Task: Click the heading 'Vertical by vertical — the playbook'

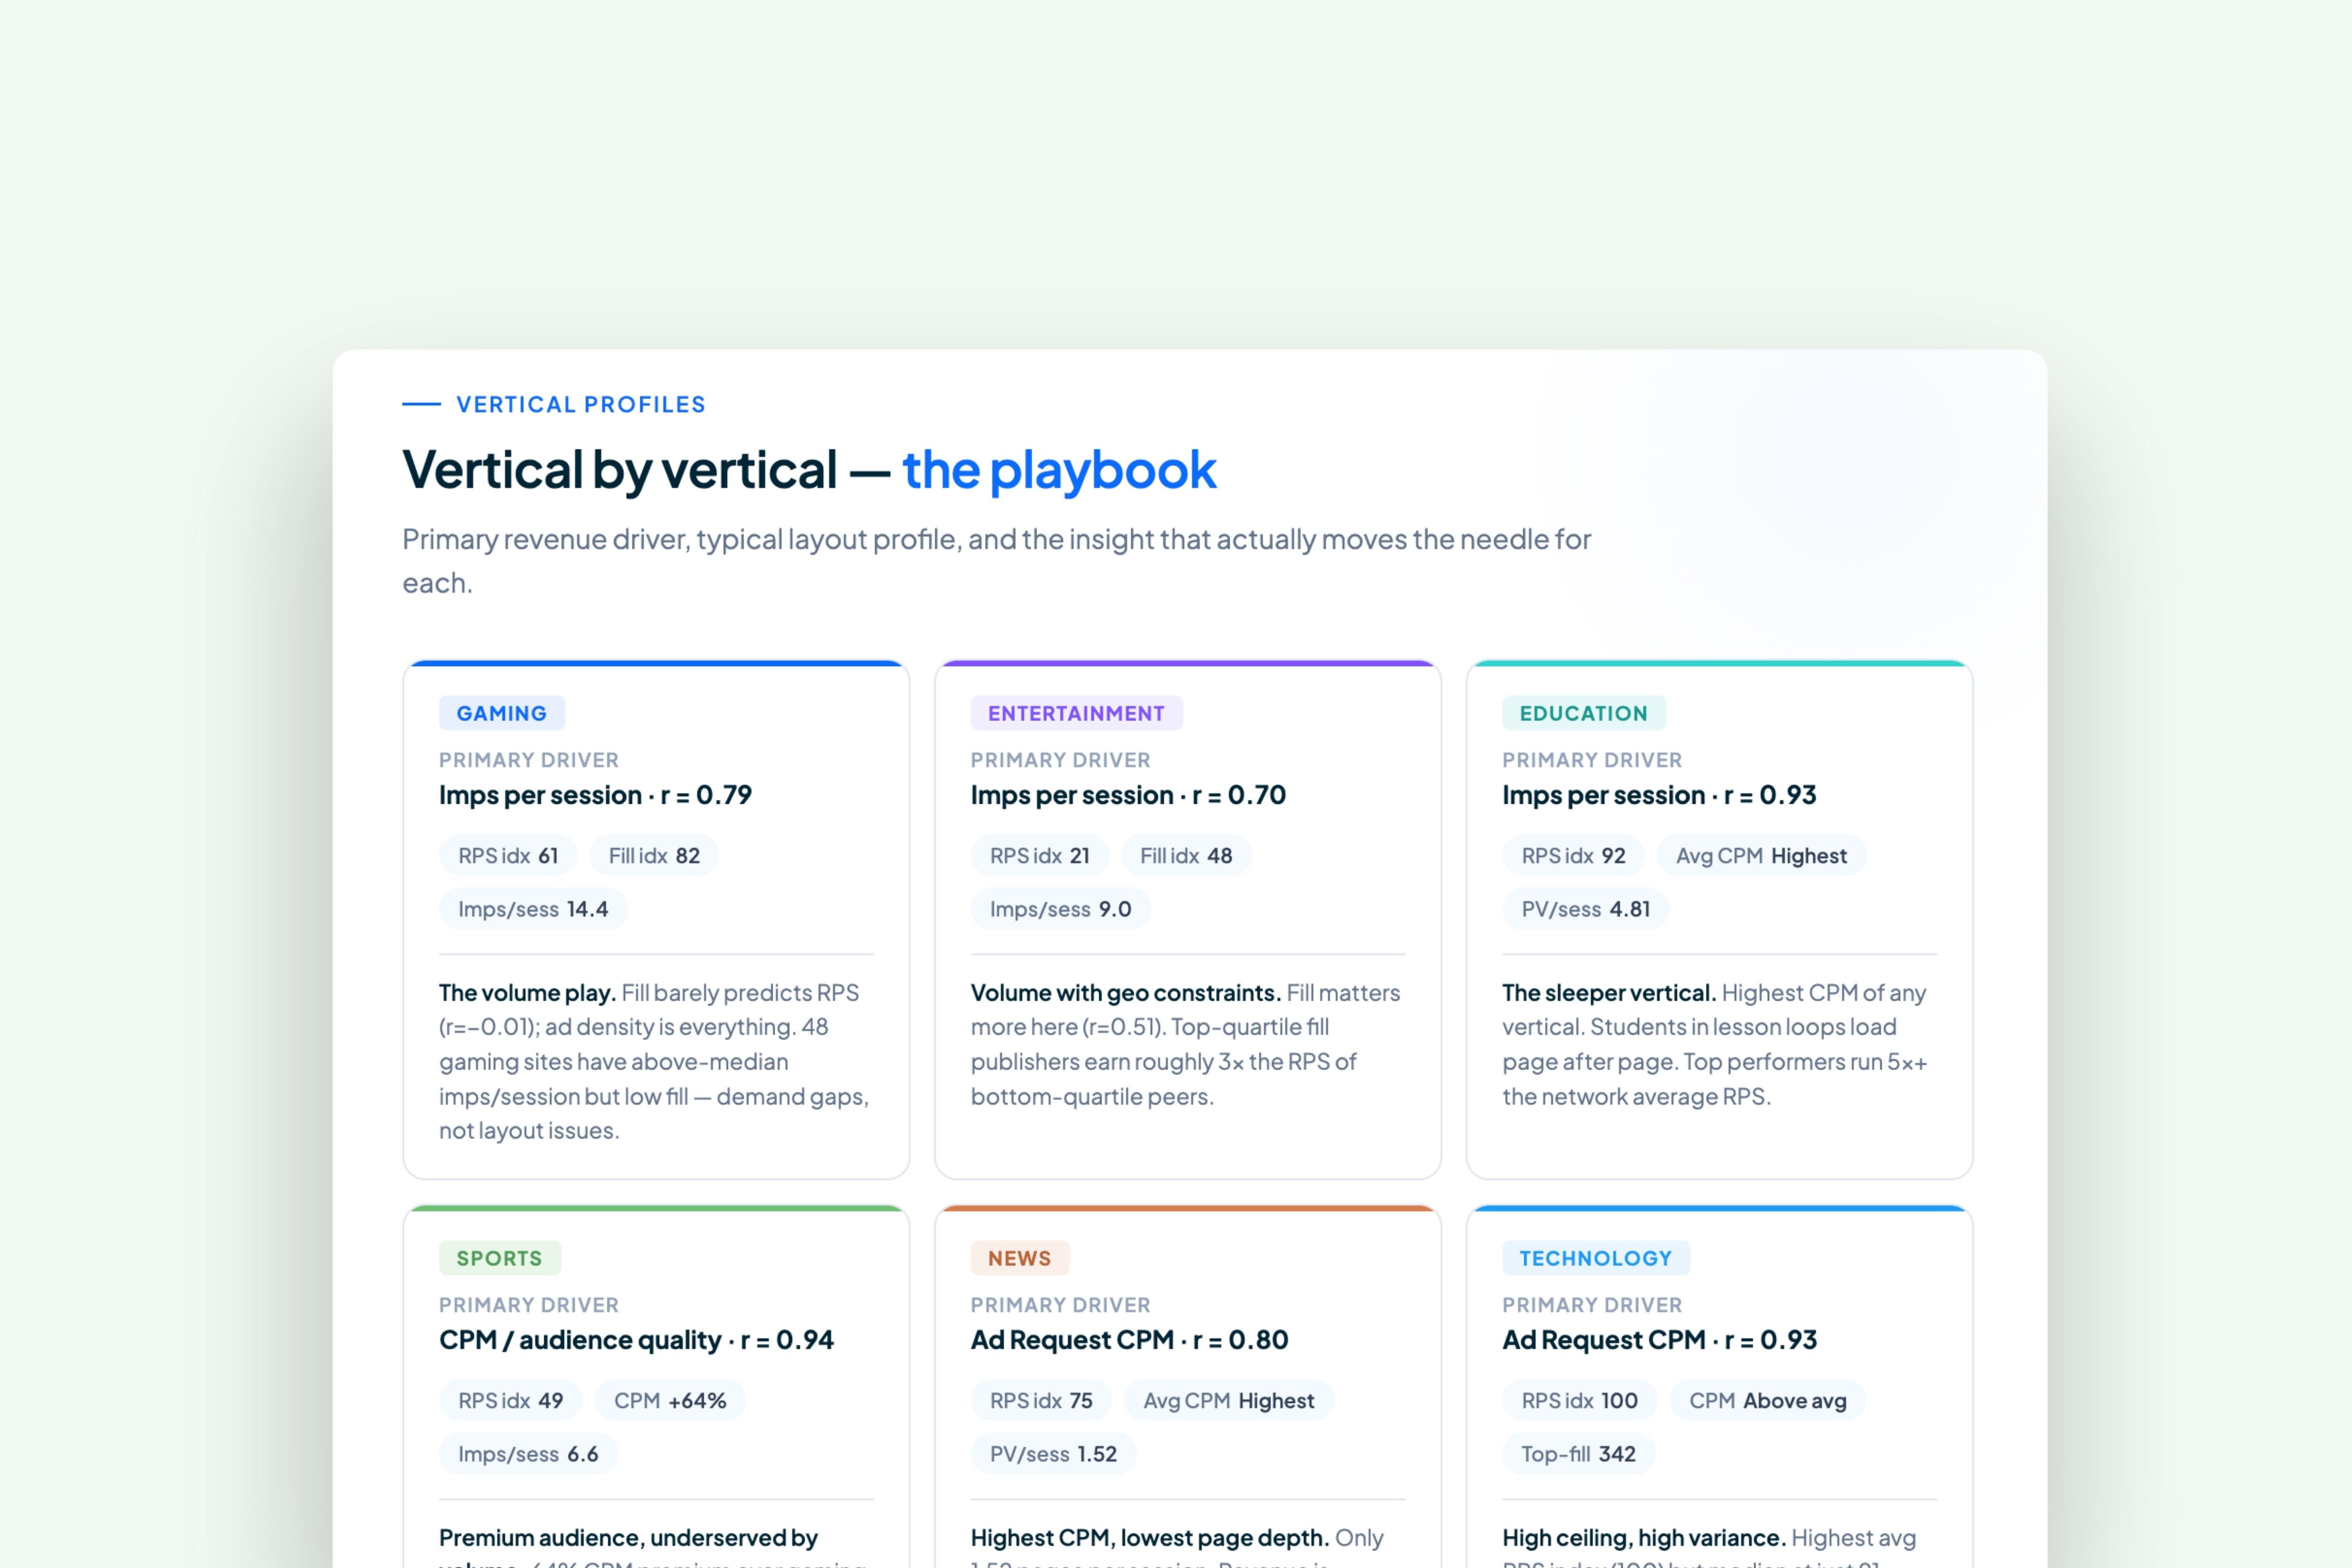Action: pos(809,470)
